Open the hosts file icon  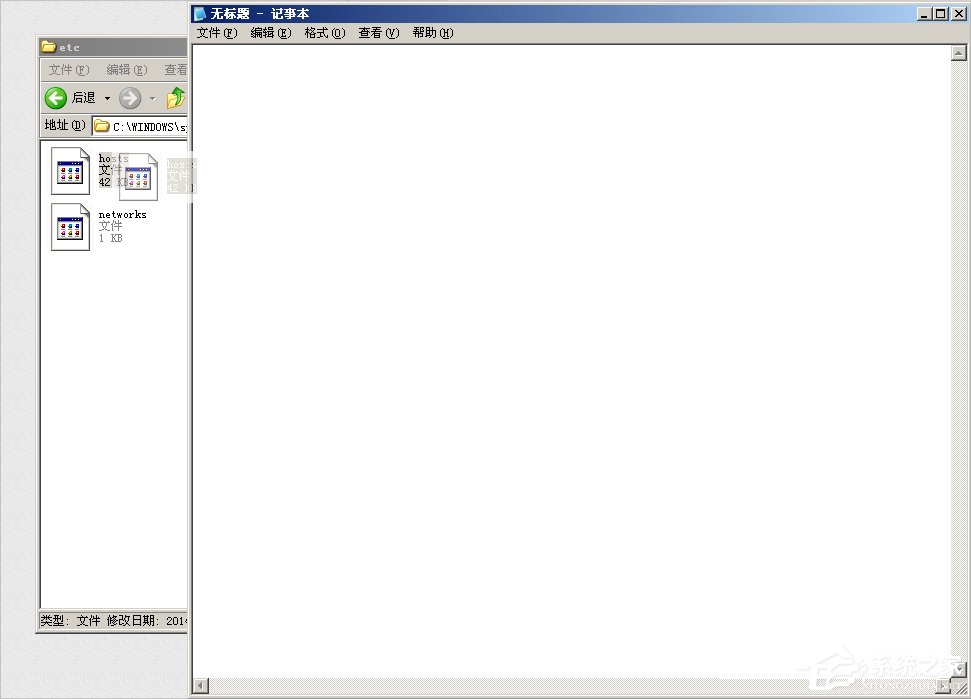click(68, 168)
